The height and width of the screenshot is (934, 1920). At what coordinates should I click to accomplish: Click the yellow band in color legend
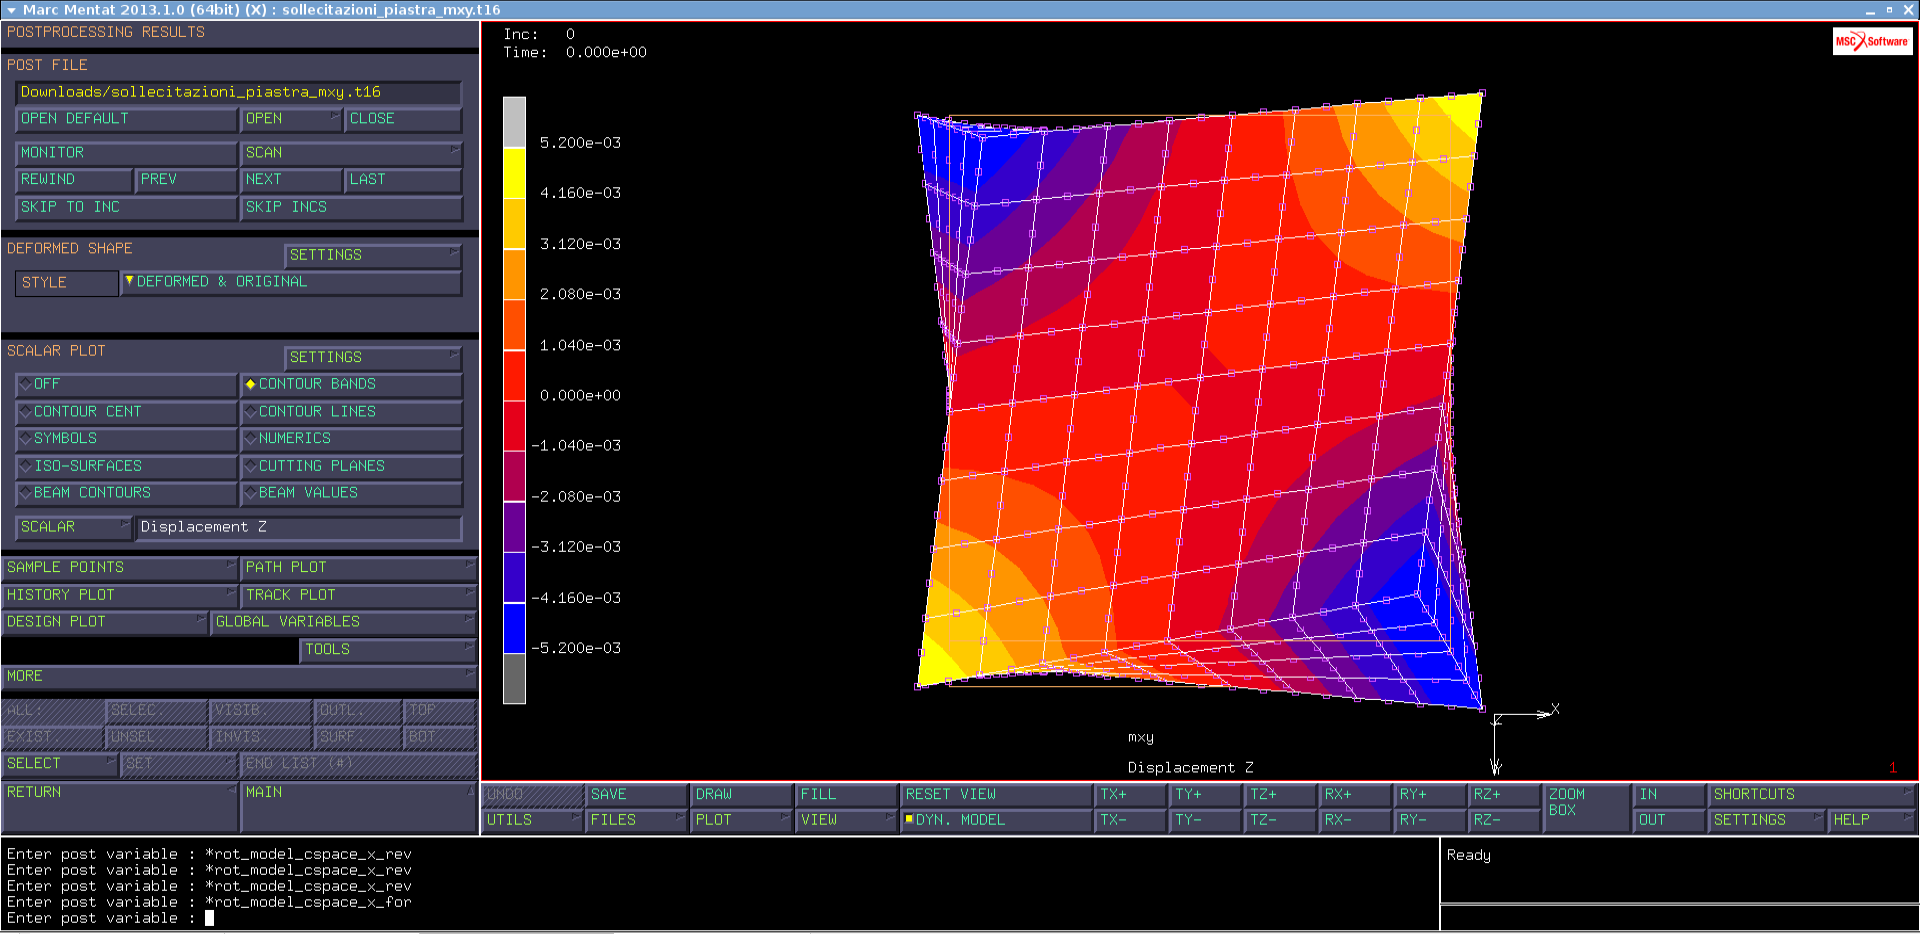point(514,173)
